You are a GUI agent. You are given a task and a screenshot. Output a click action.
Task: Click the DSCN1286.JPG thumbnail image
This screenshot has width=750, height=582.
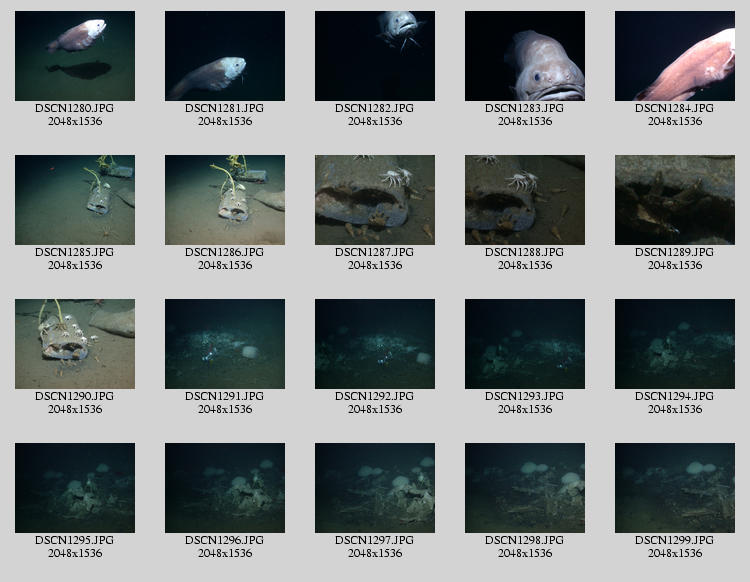pyautogui.click(x=225, y=200)
